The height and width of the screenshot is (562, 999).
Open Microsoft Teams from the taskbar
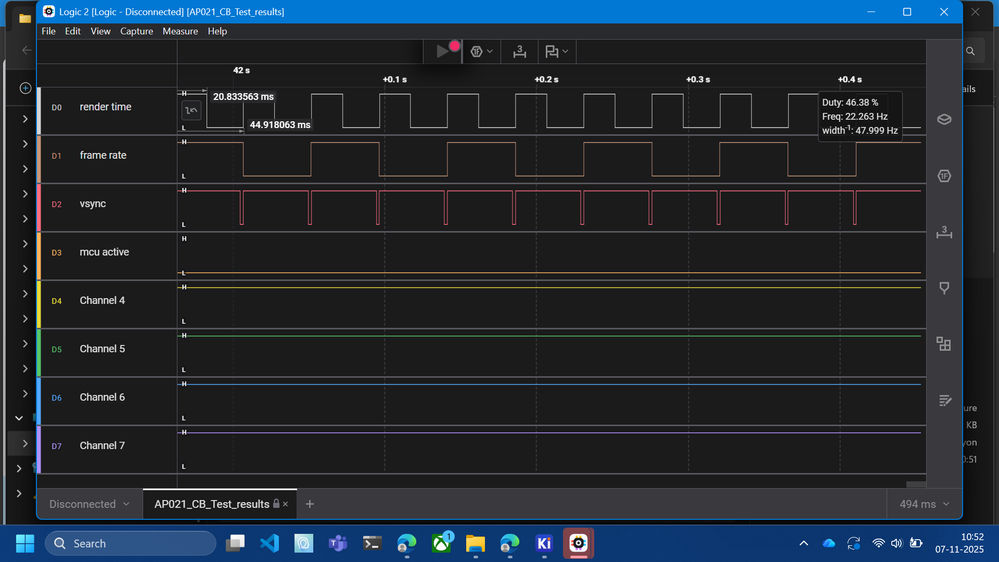pyautogui.click(x=338, y=544)
